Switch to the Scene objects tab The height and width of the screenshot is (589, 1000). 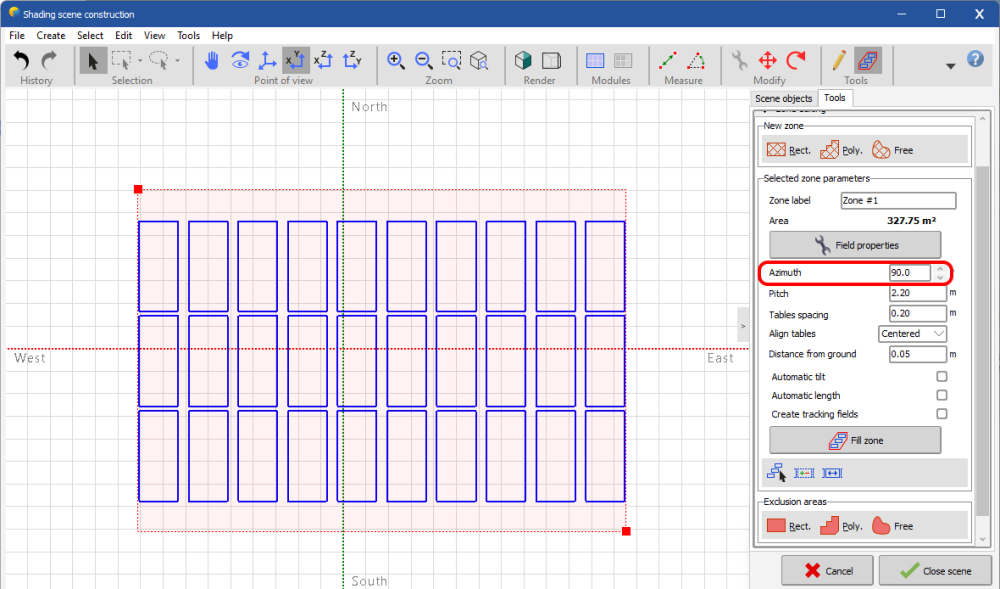783,98
